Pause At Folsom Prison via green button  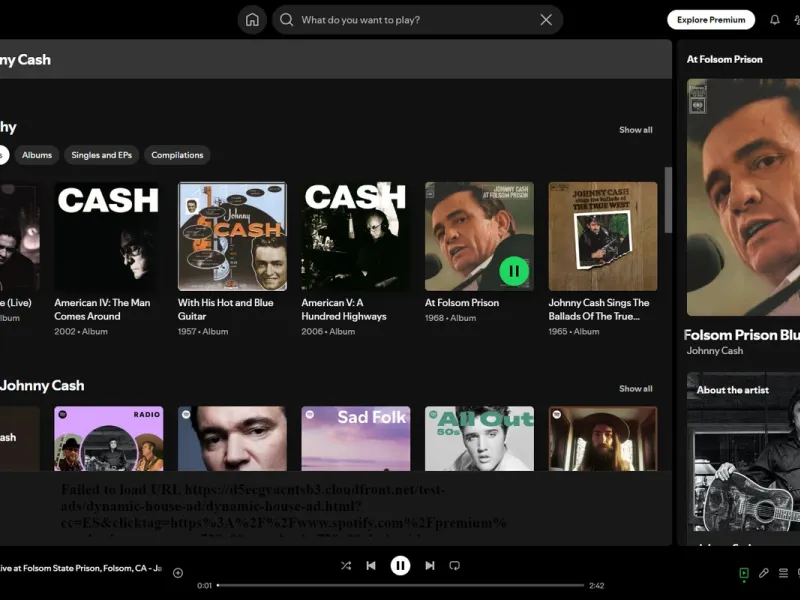(x=514, y=271)
